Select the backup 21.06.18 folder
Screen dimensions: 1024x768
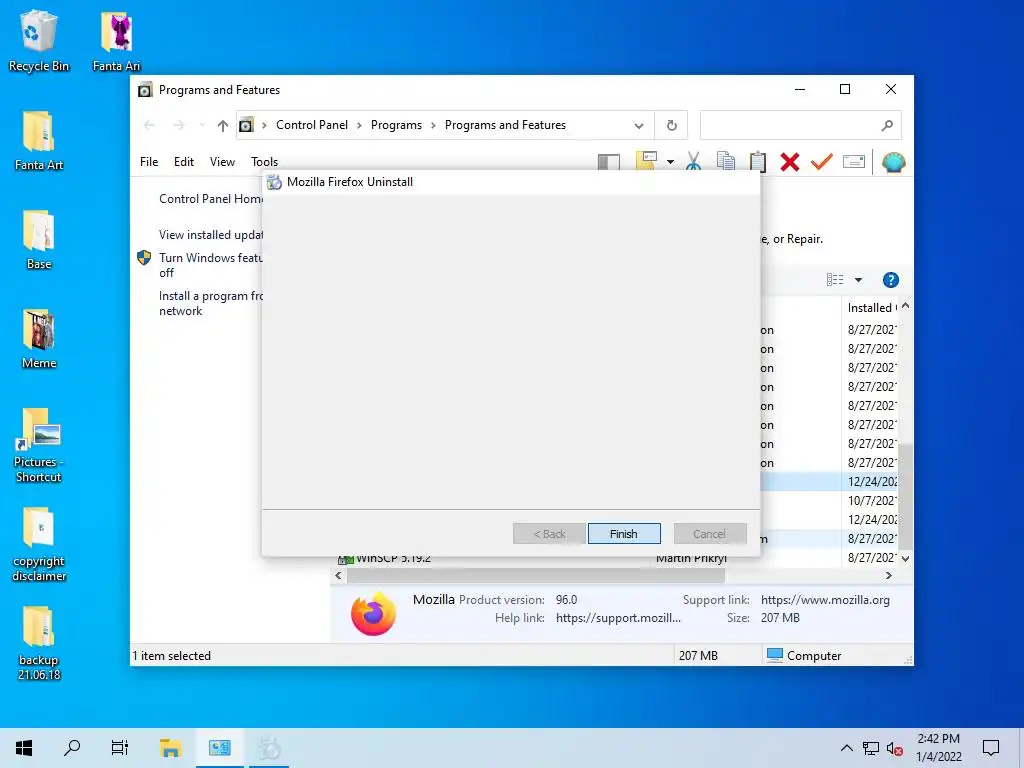tap(39, 644)
